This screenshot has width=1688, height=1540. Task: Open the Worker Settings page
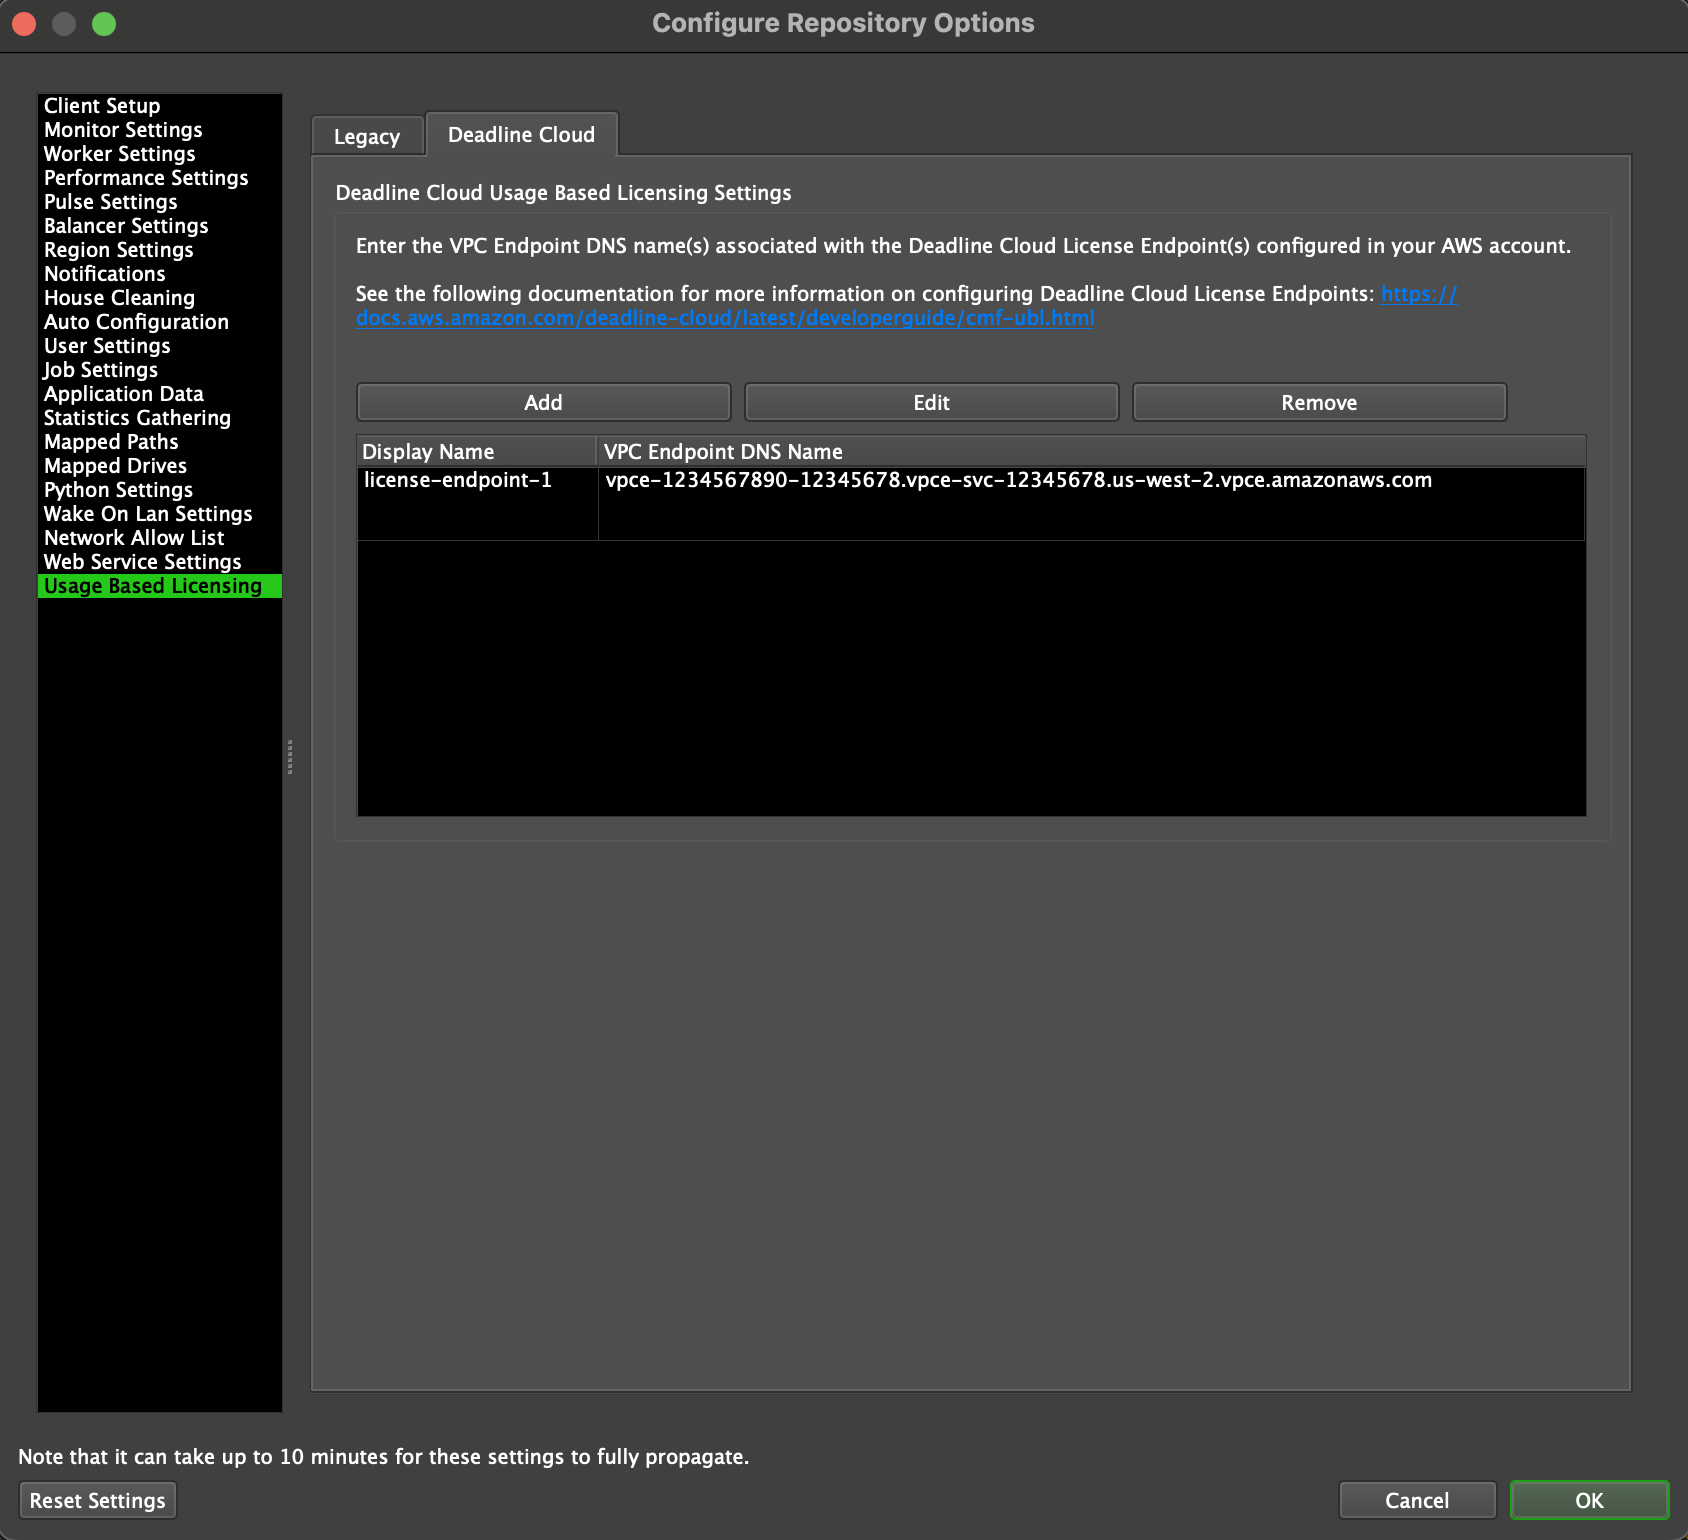pos(118,153)
